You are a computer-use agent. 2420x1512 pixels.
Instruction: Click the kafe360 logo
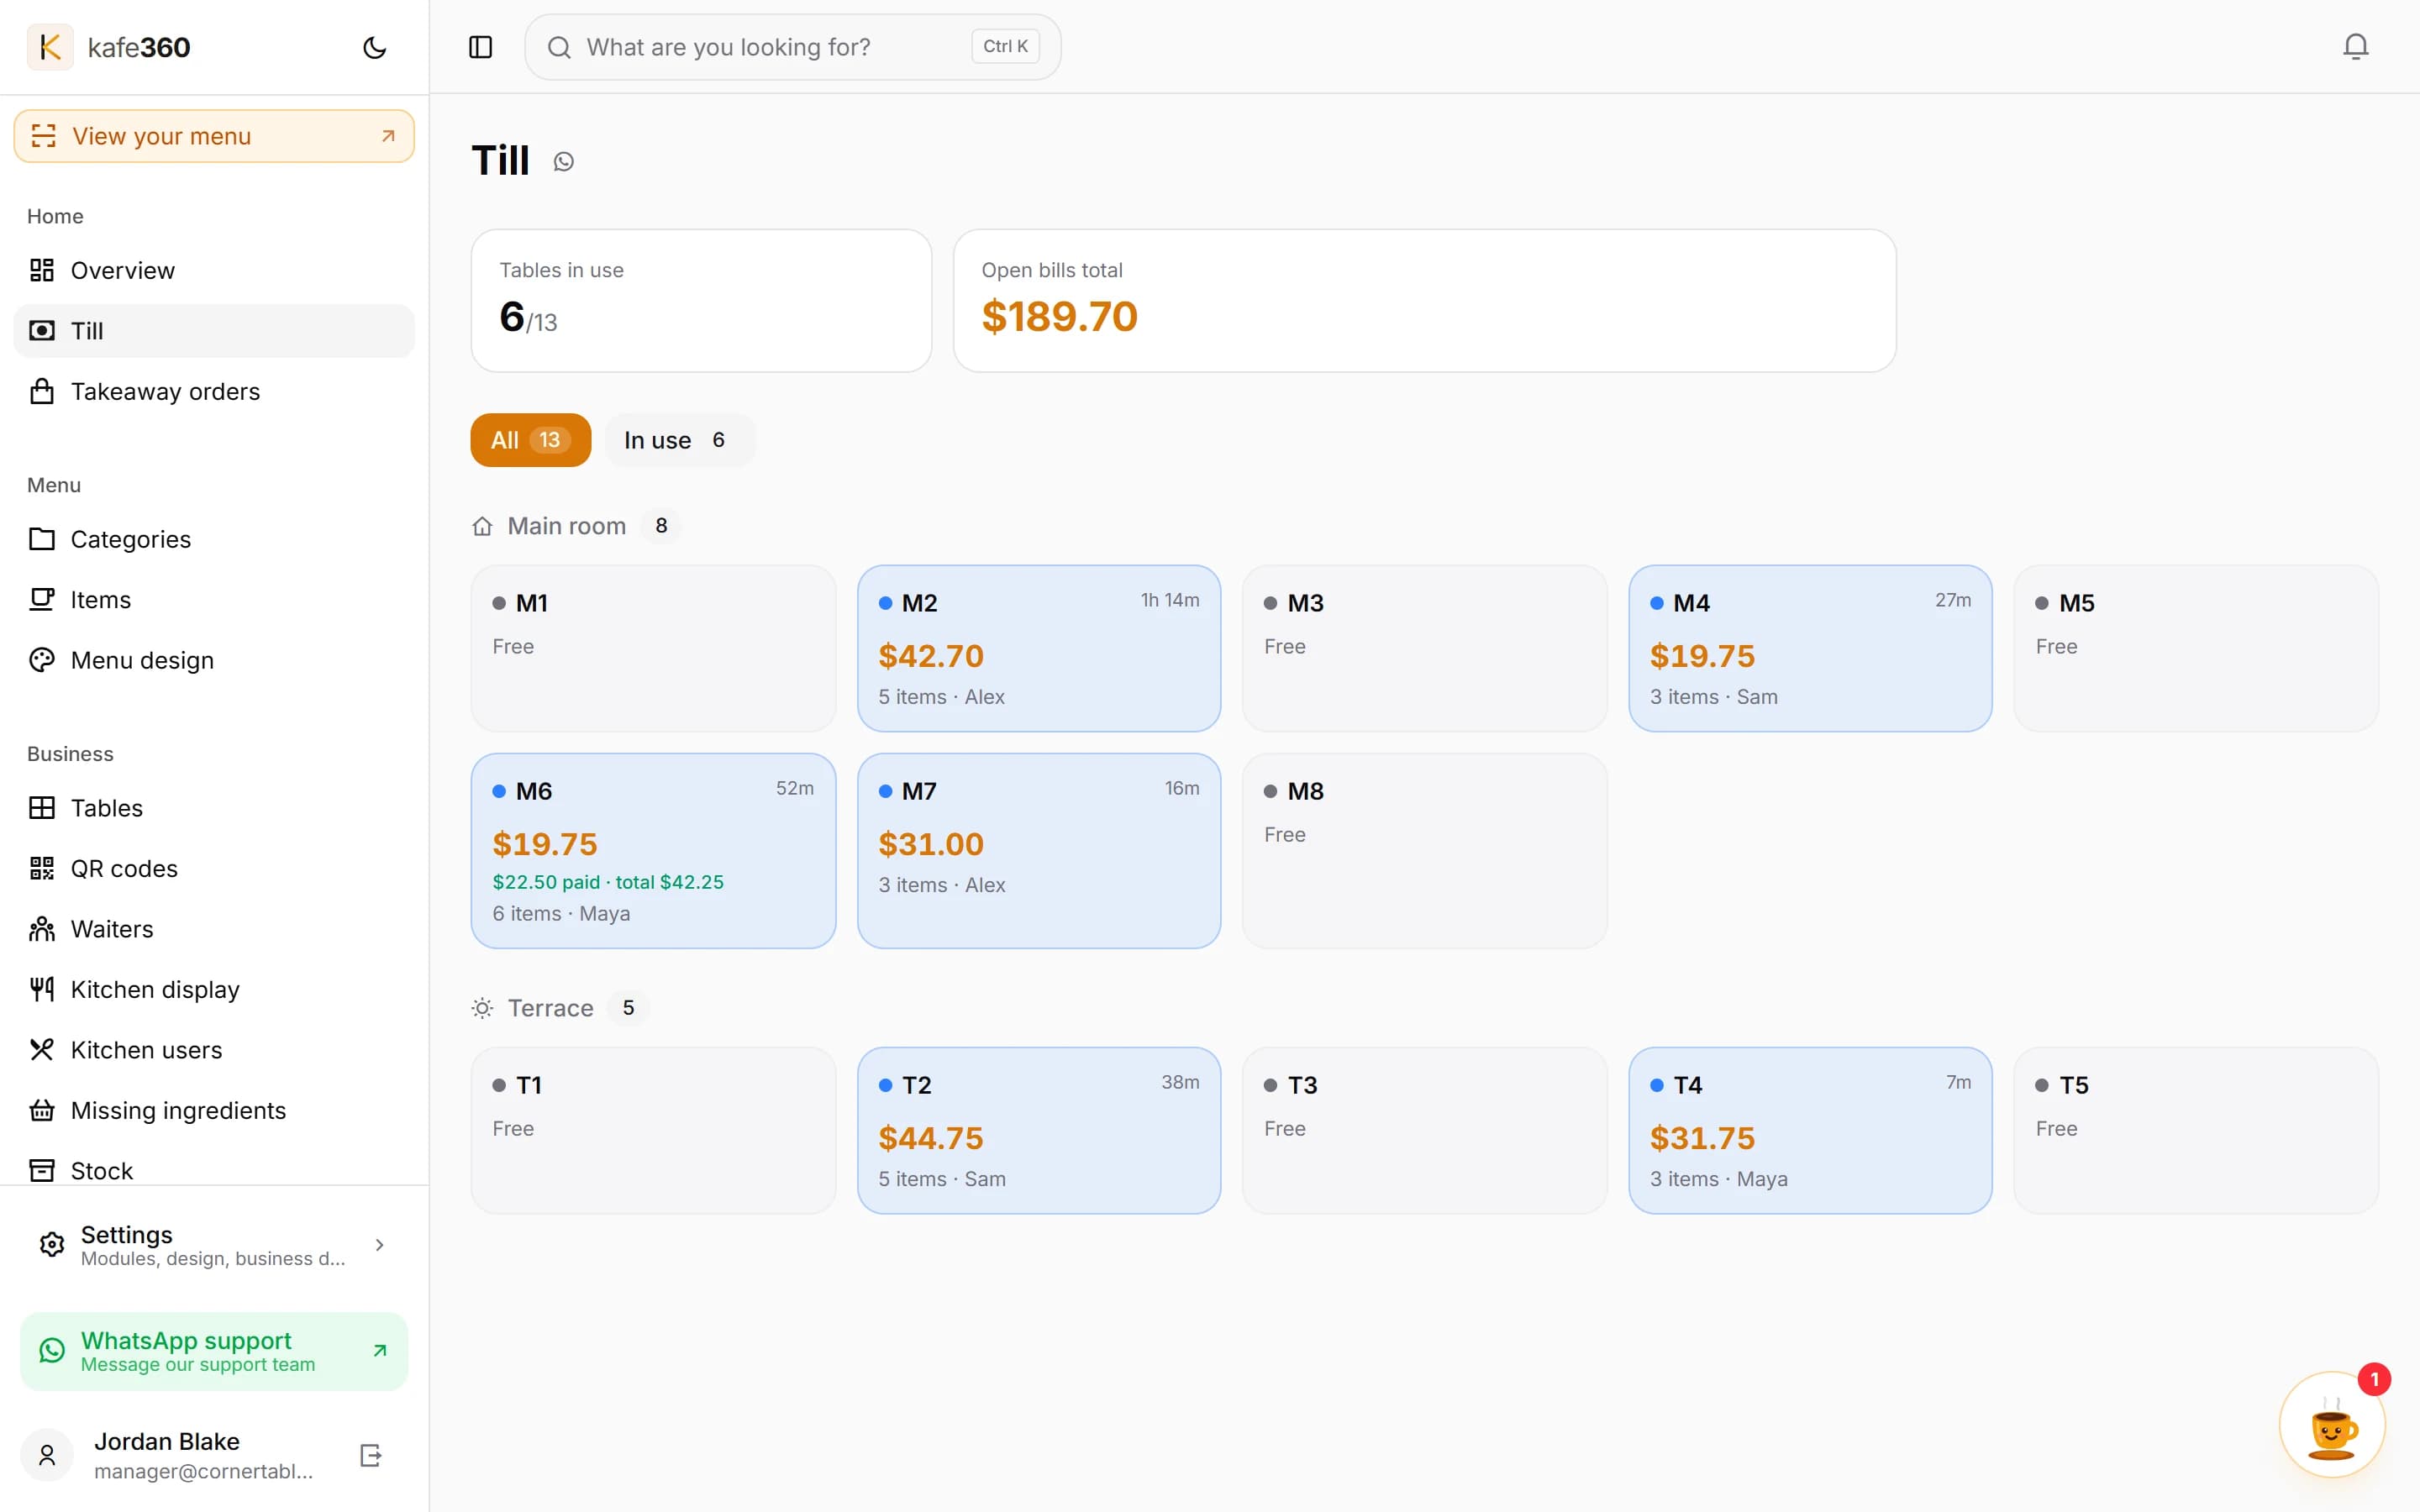click(x=109, y=47)
